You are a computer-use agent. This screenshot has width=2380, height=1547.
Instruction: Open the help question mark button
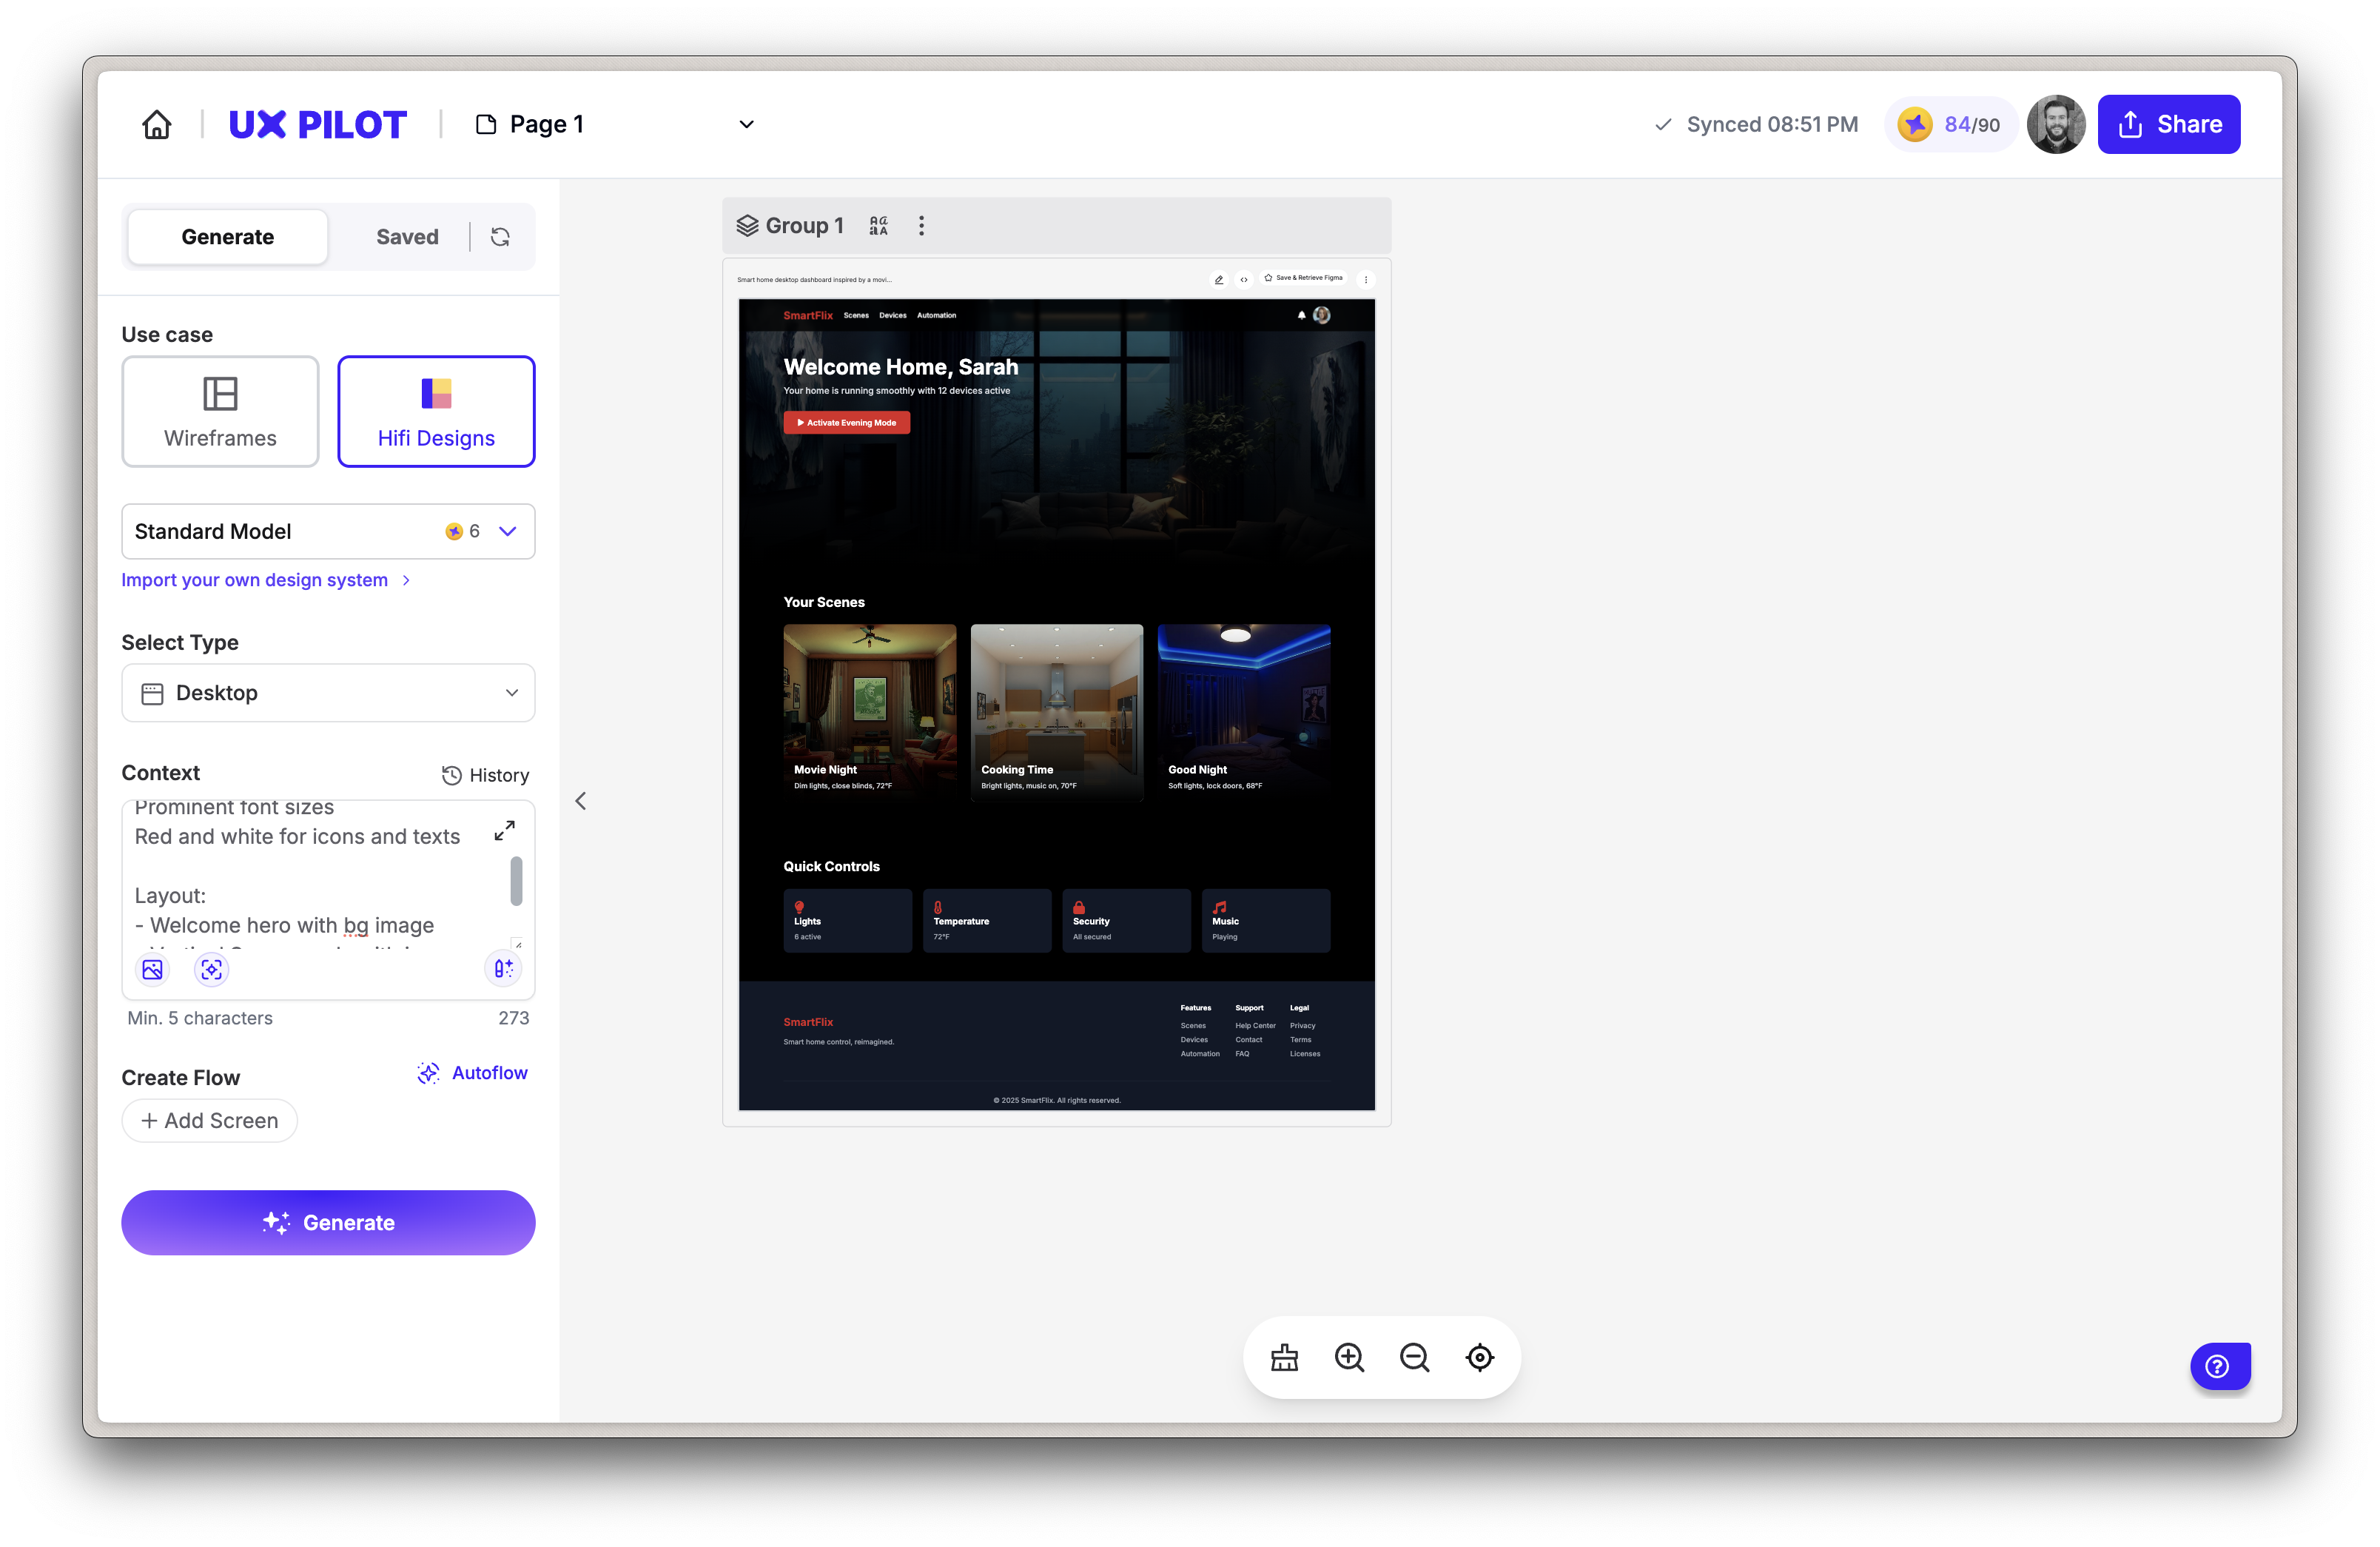click(2218, 1366)
